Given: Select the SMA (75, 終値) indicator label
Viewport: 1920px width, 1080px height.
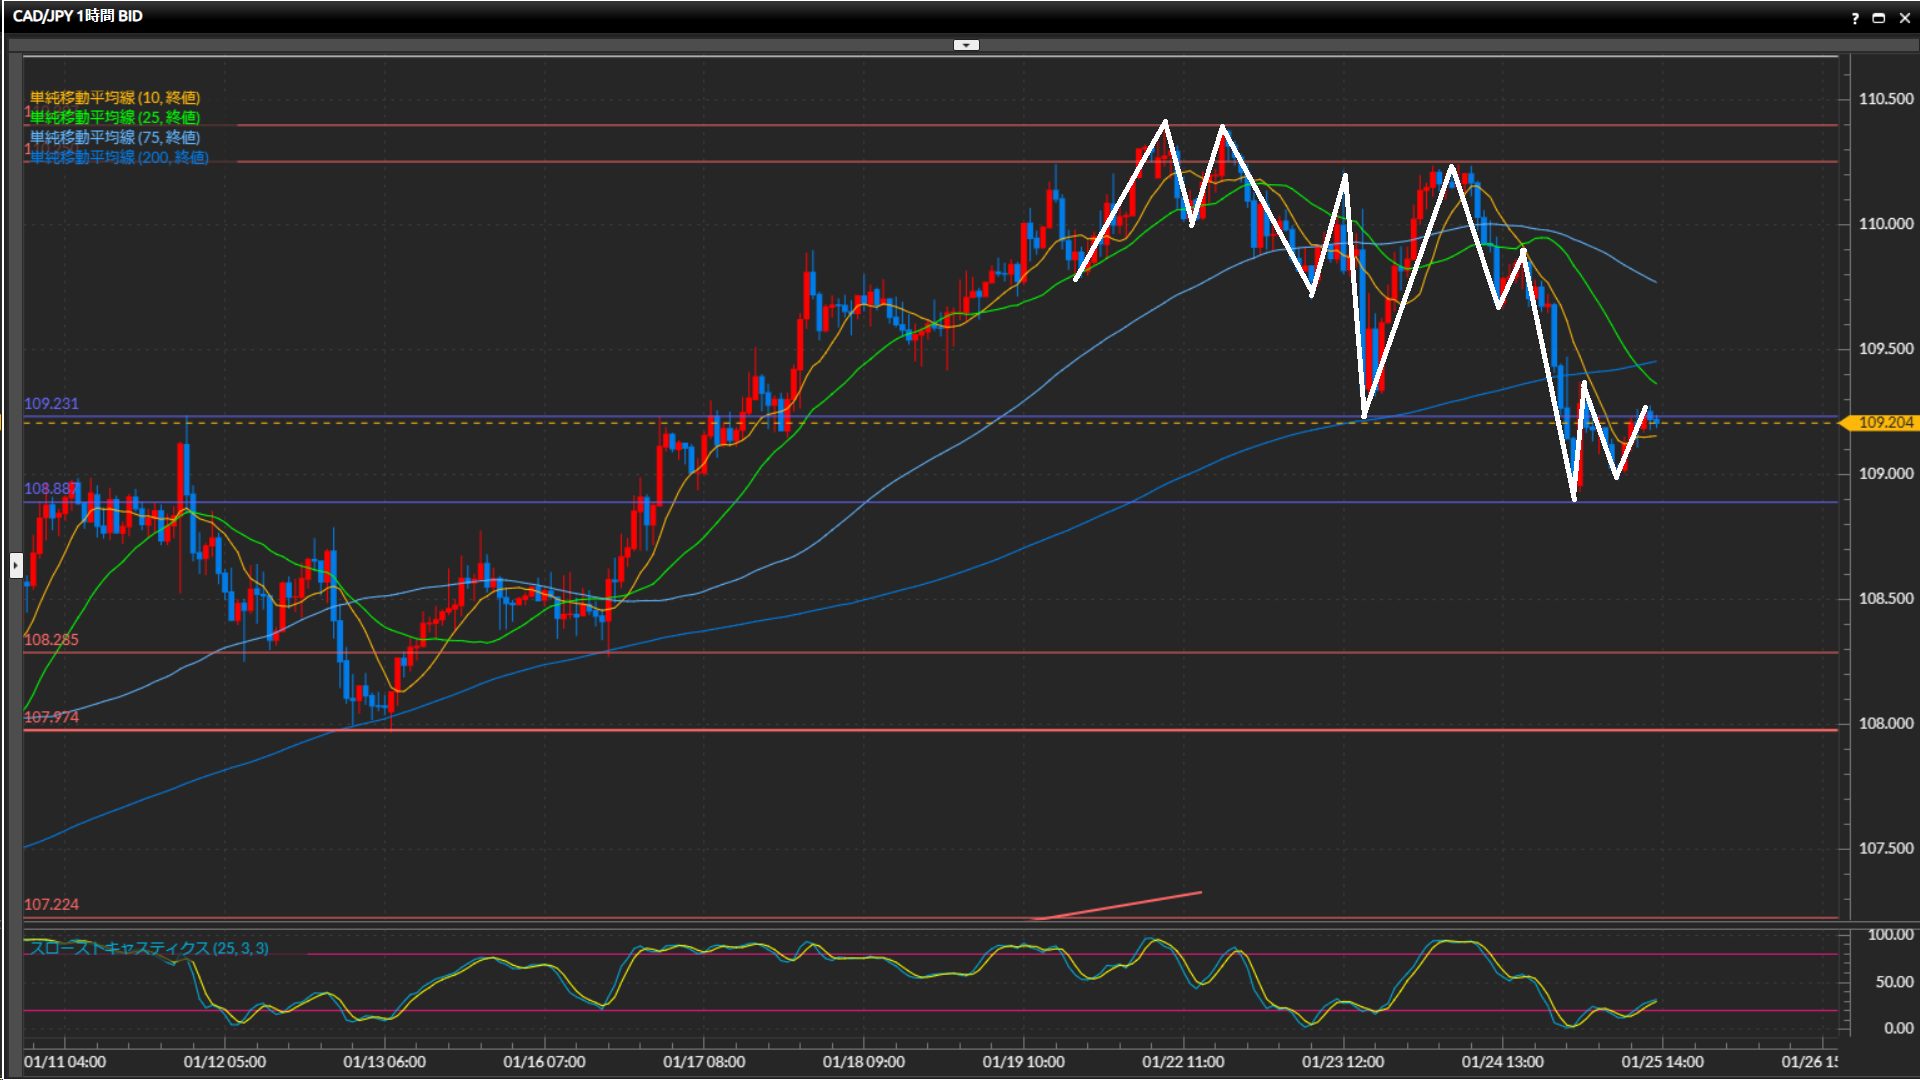Looking at the screenshot, I should 115,137.
